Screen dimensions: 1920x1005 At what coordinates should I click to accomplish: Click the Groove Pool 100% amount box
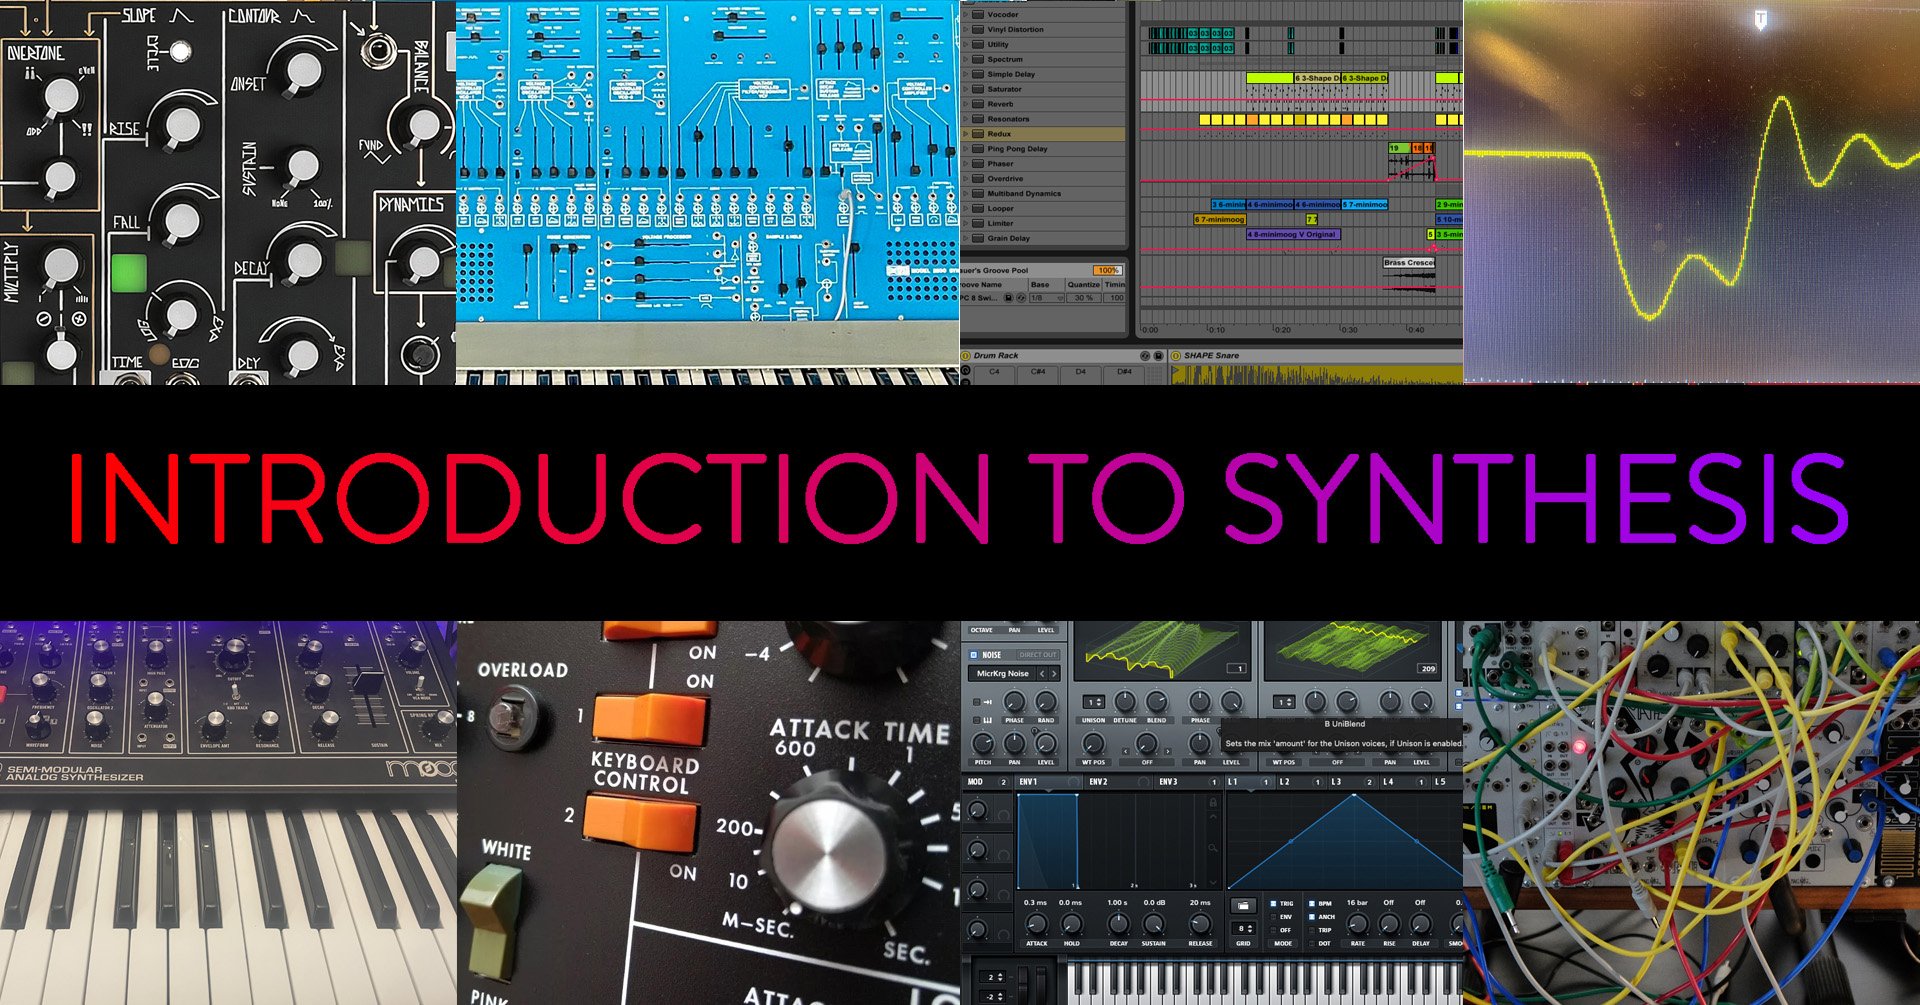click(1108, 270)
